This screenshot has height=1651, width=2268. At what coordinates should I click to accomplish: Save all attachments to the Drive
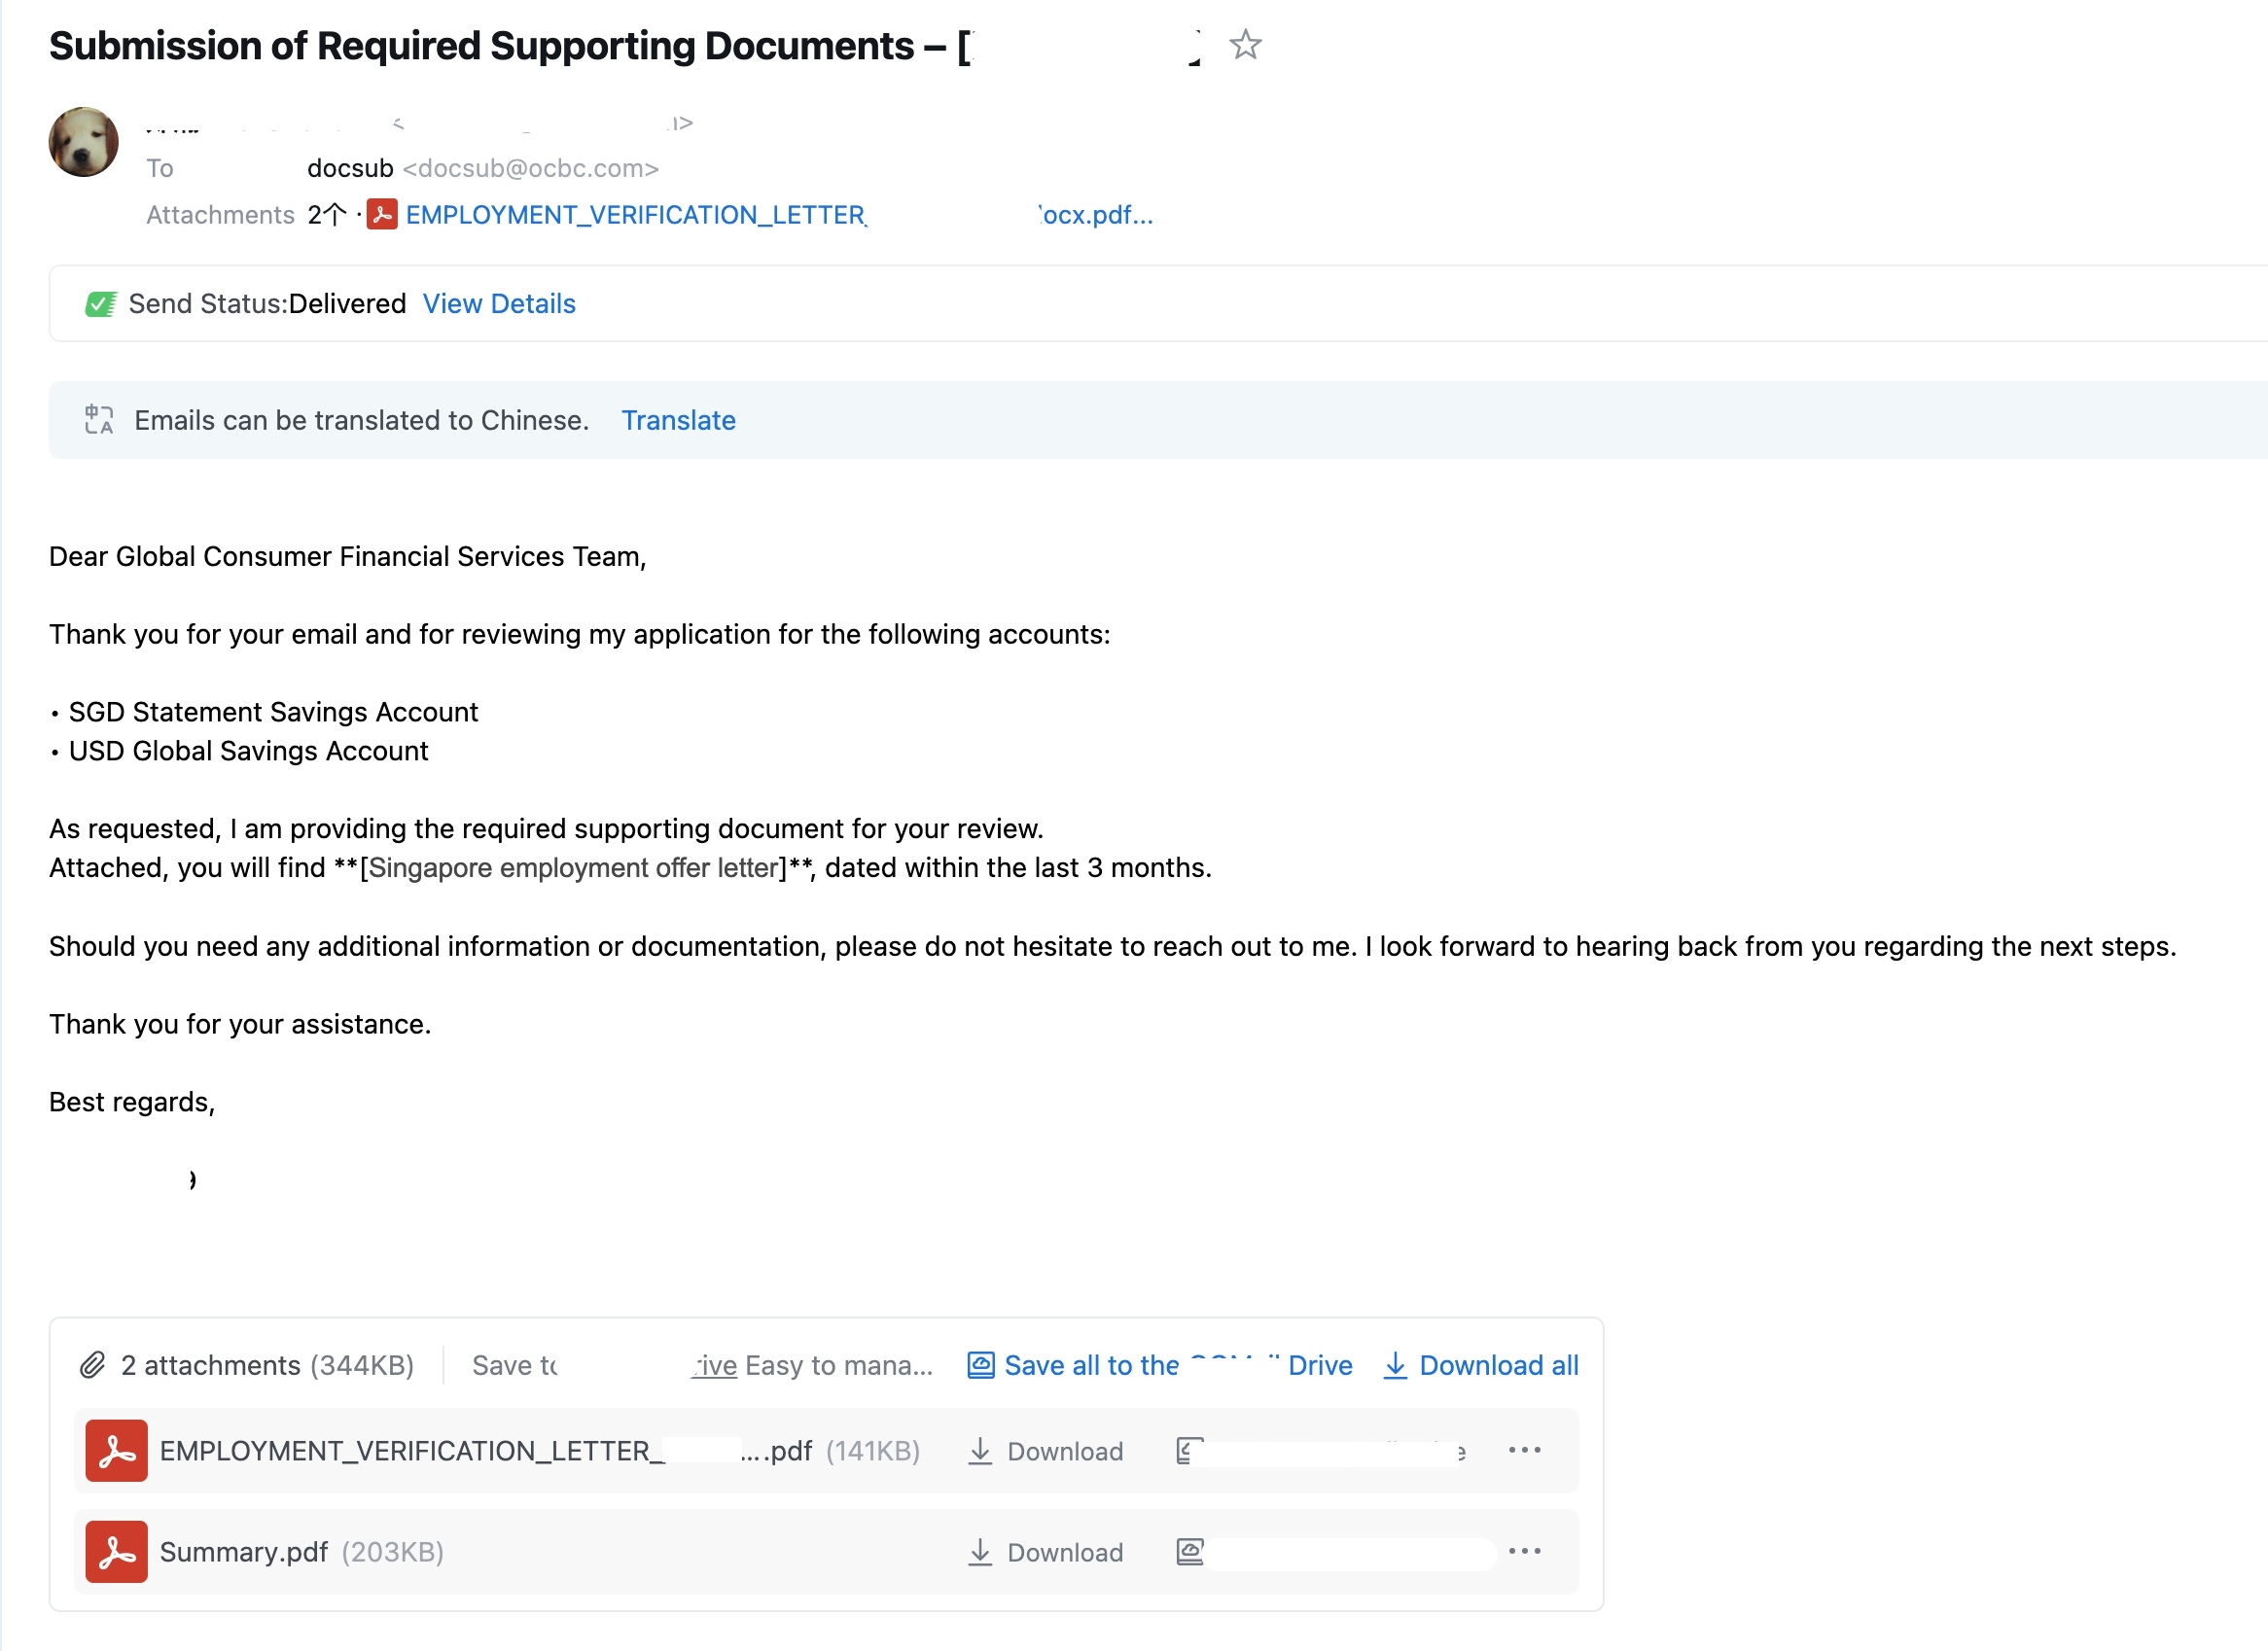[x=1160, y=1365]
